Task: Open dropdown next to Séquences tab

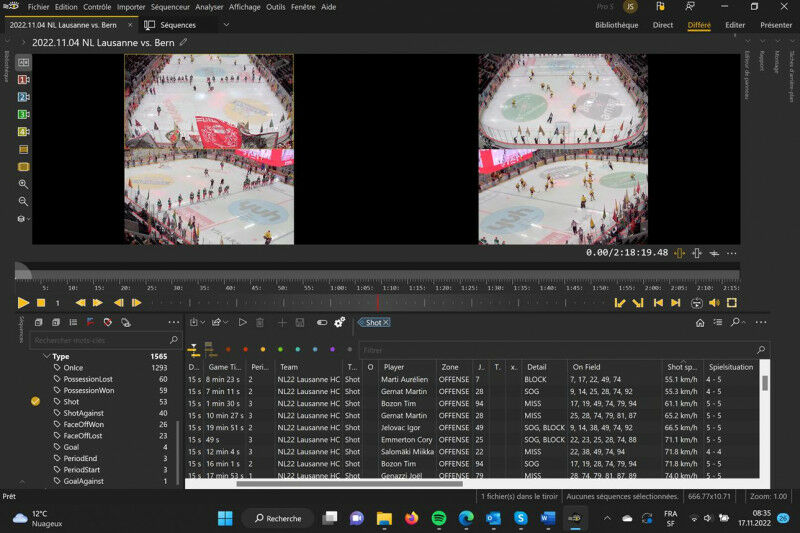Action: [226, 25]
